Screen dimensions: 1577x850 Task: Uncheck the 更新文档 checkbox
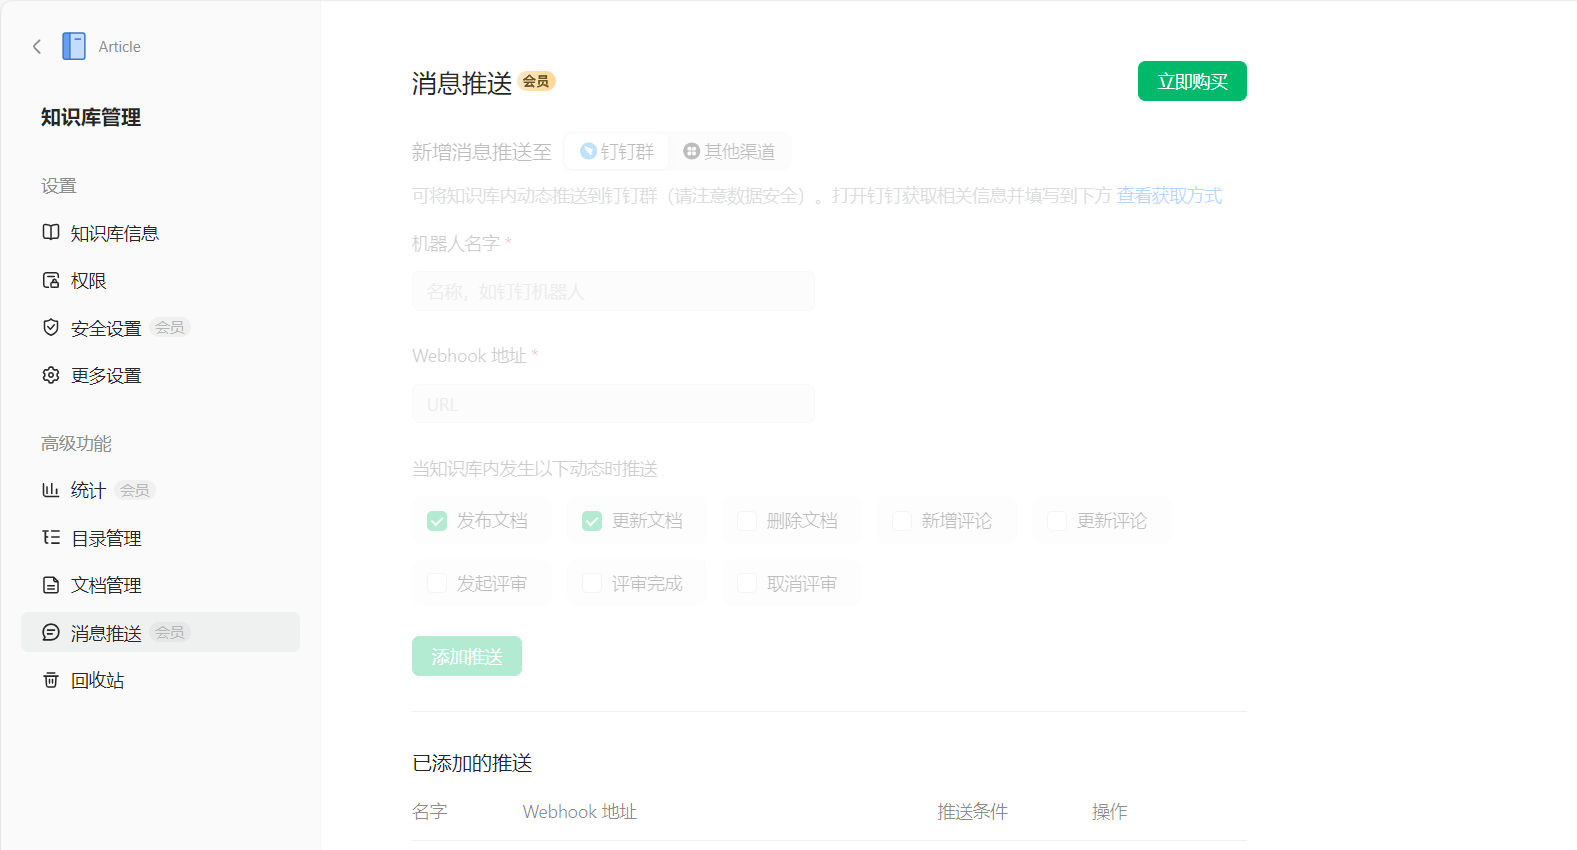[592, 521]
